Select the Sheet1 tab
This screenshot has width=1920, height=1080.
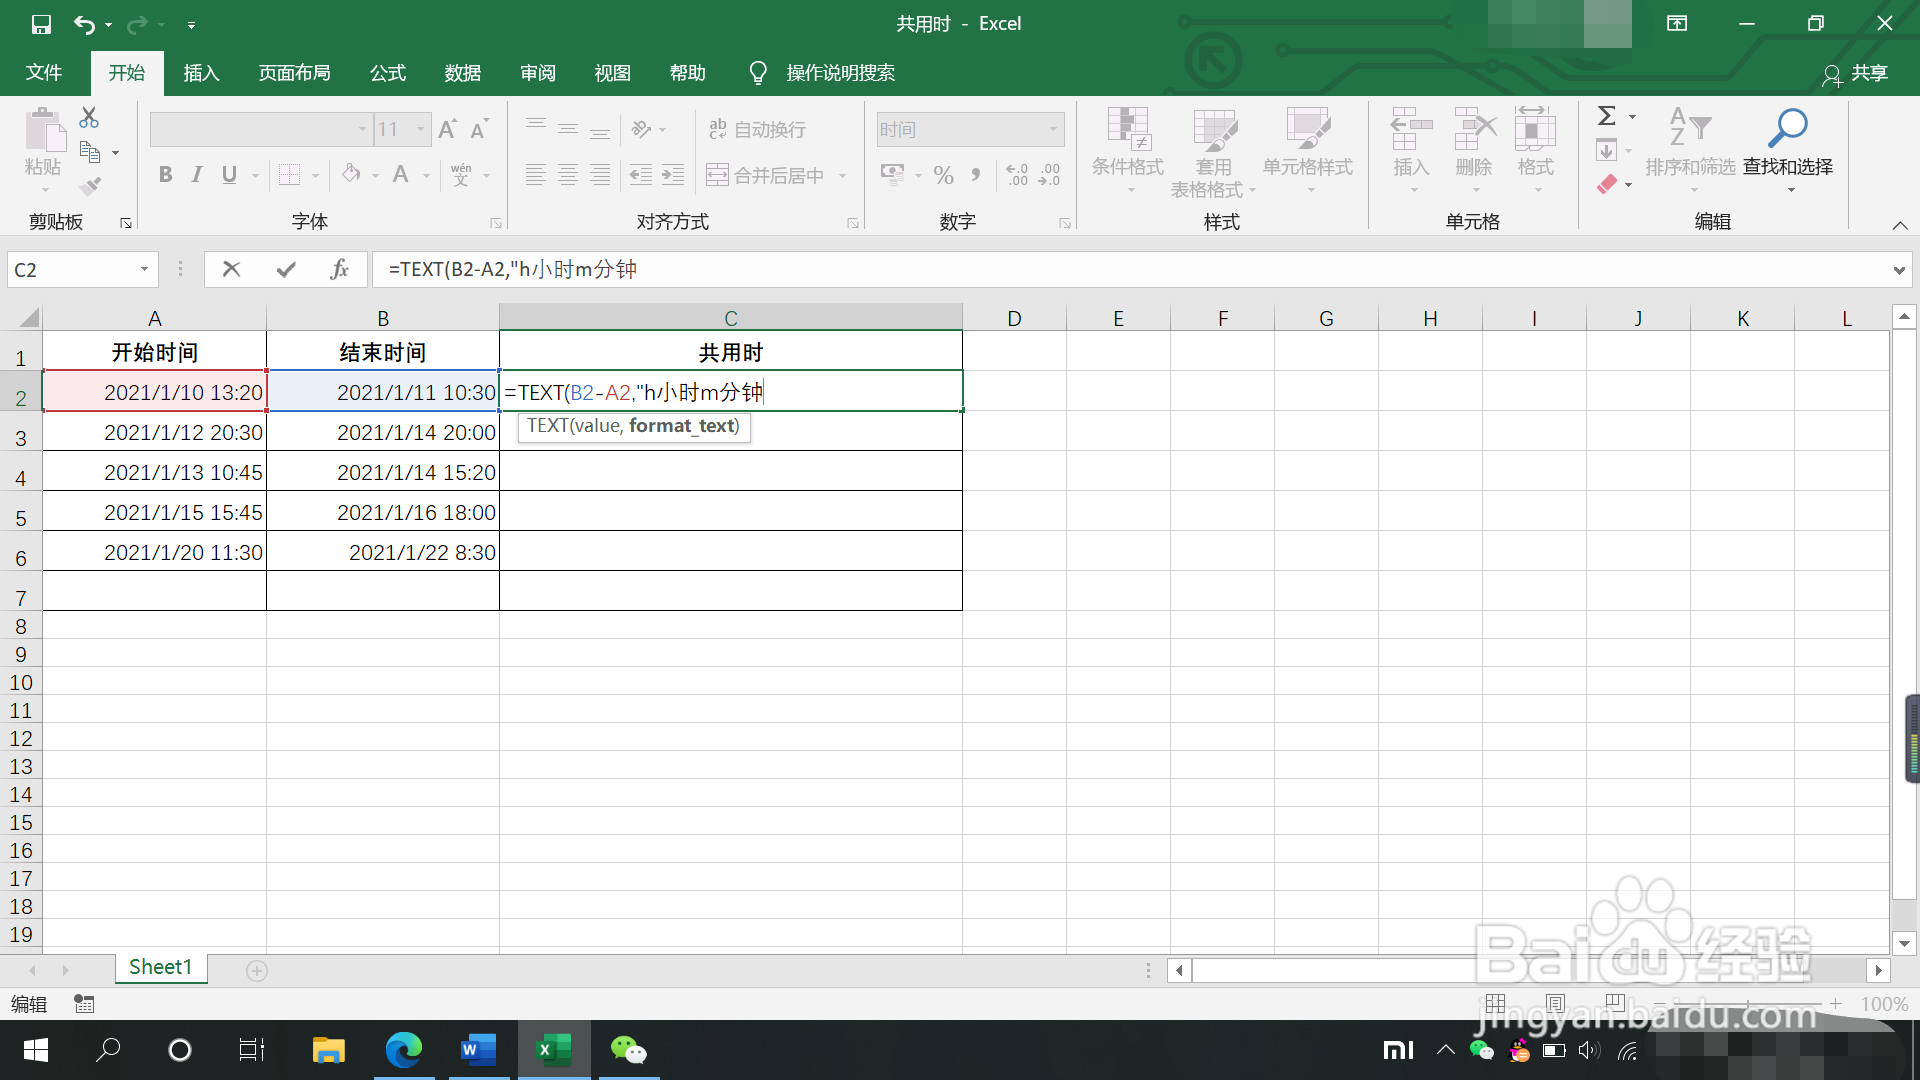160,967
